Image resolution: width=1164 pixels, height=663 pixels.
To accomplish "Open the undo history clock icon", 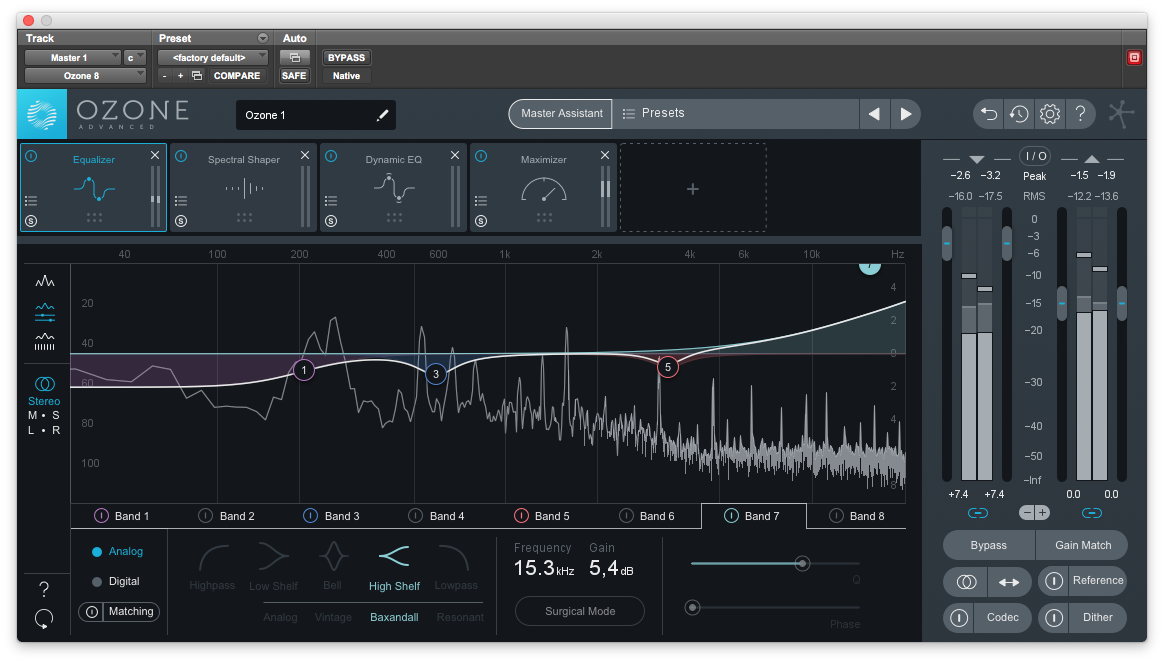I will coord(1018,114).
